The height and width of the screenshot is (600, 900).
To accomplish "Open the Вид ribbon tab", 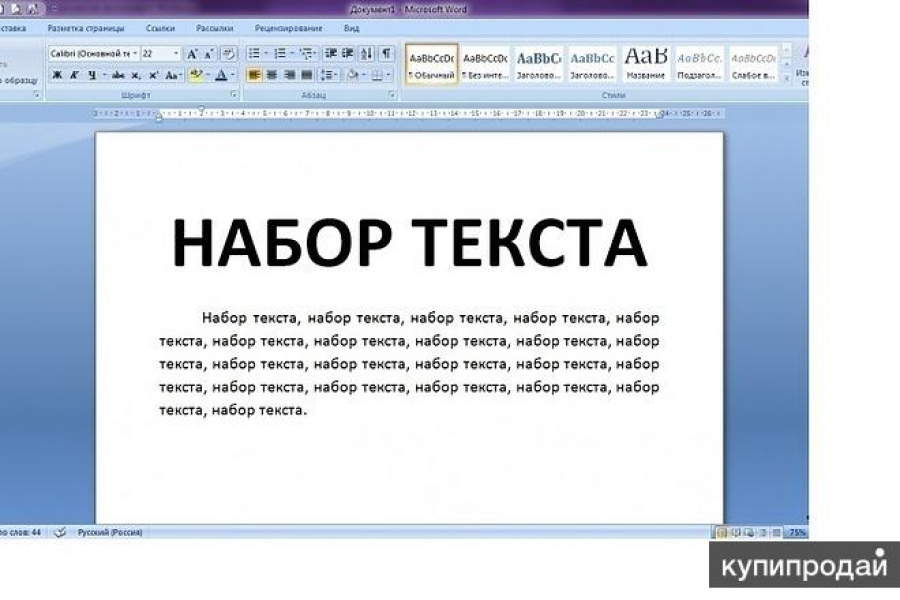I will (x=351, y=28).
